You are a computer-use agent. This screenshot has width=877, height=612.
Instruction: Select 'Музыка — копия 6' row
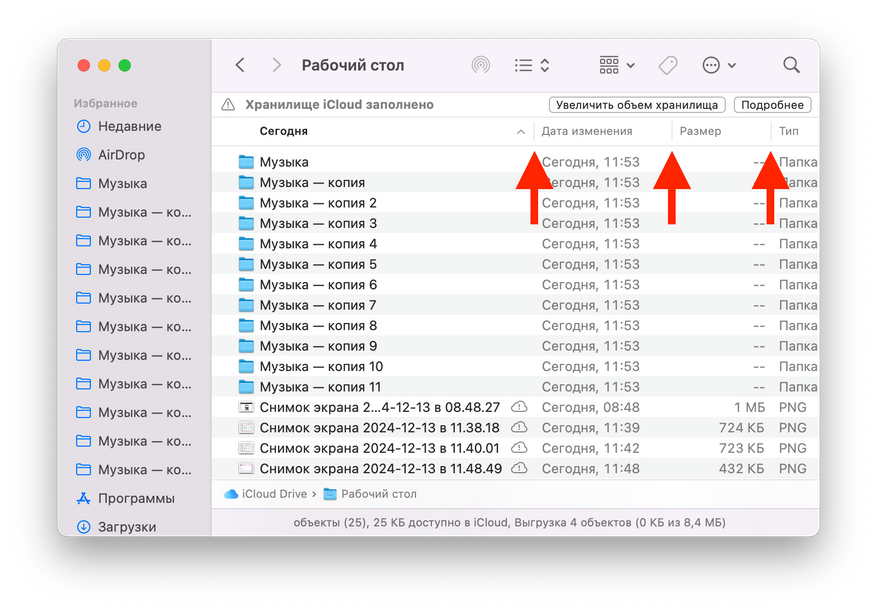515,285
